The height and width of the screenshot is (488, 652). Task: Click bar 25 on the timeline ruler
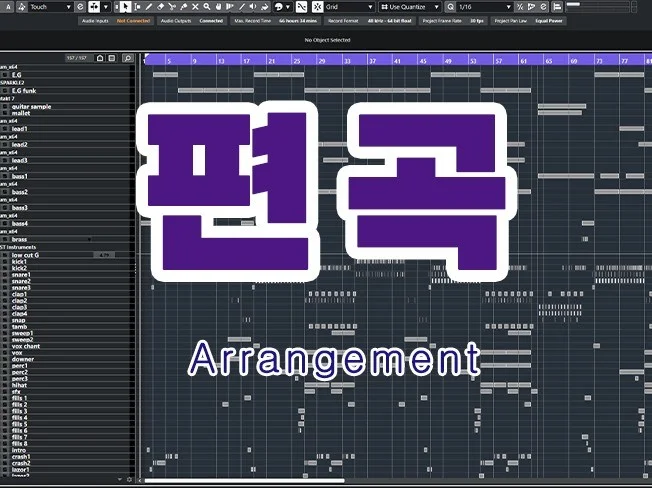(x=297, y=60)
